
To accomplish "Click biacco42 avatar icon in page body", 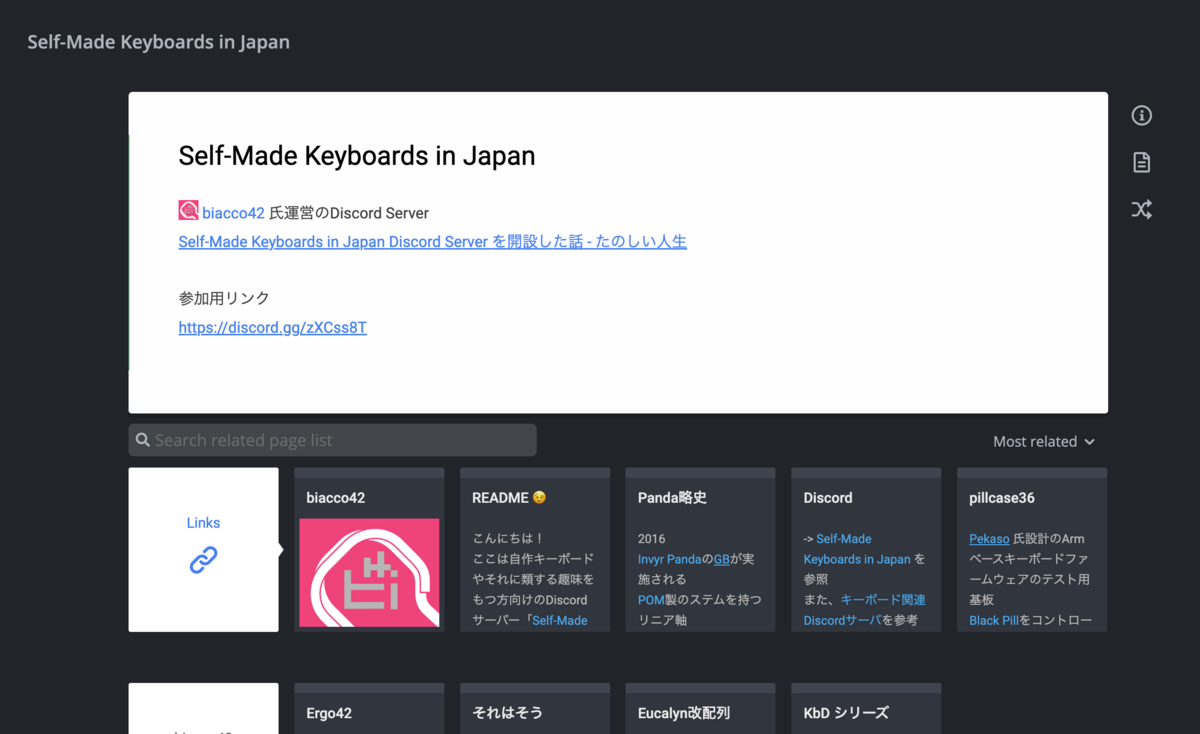I will (x=188, y=211).
